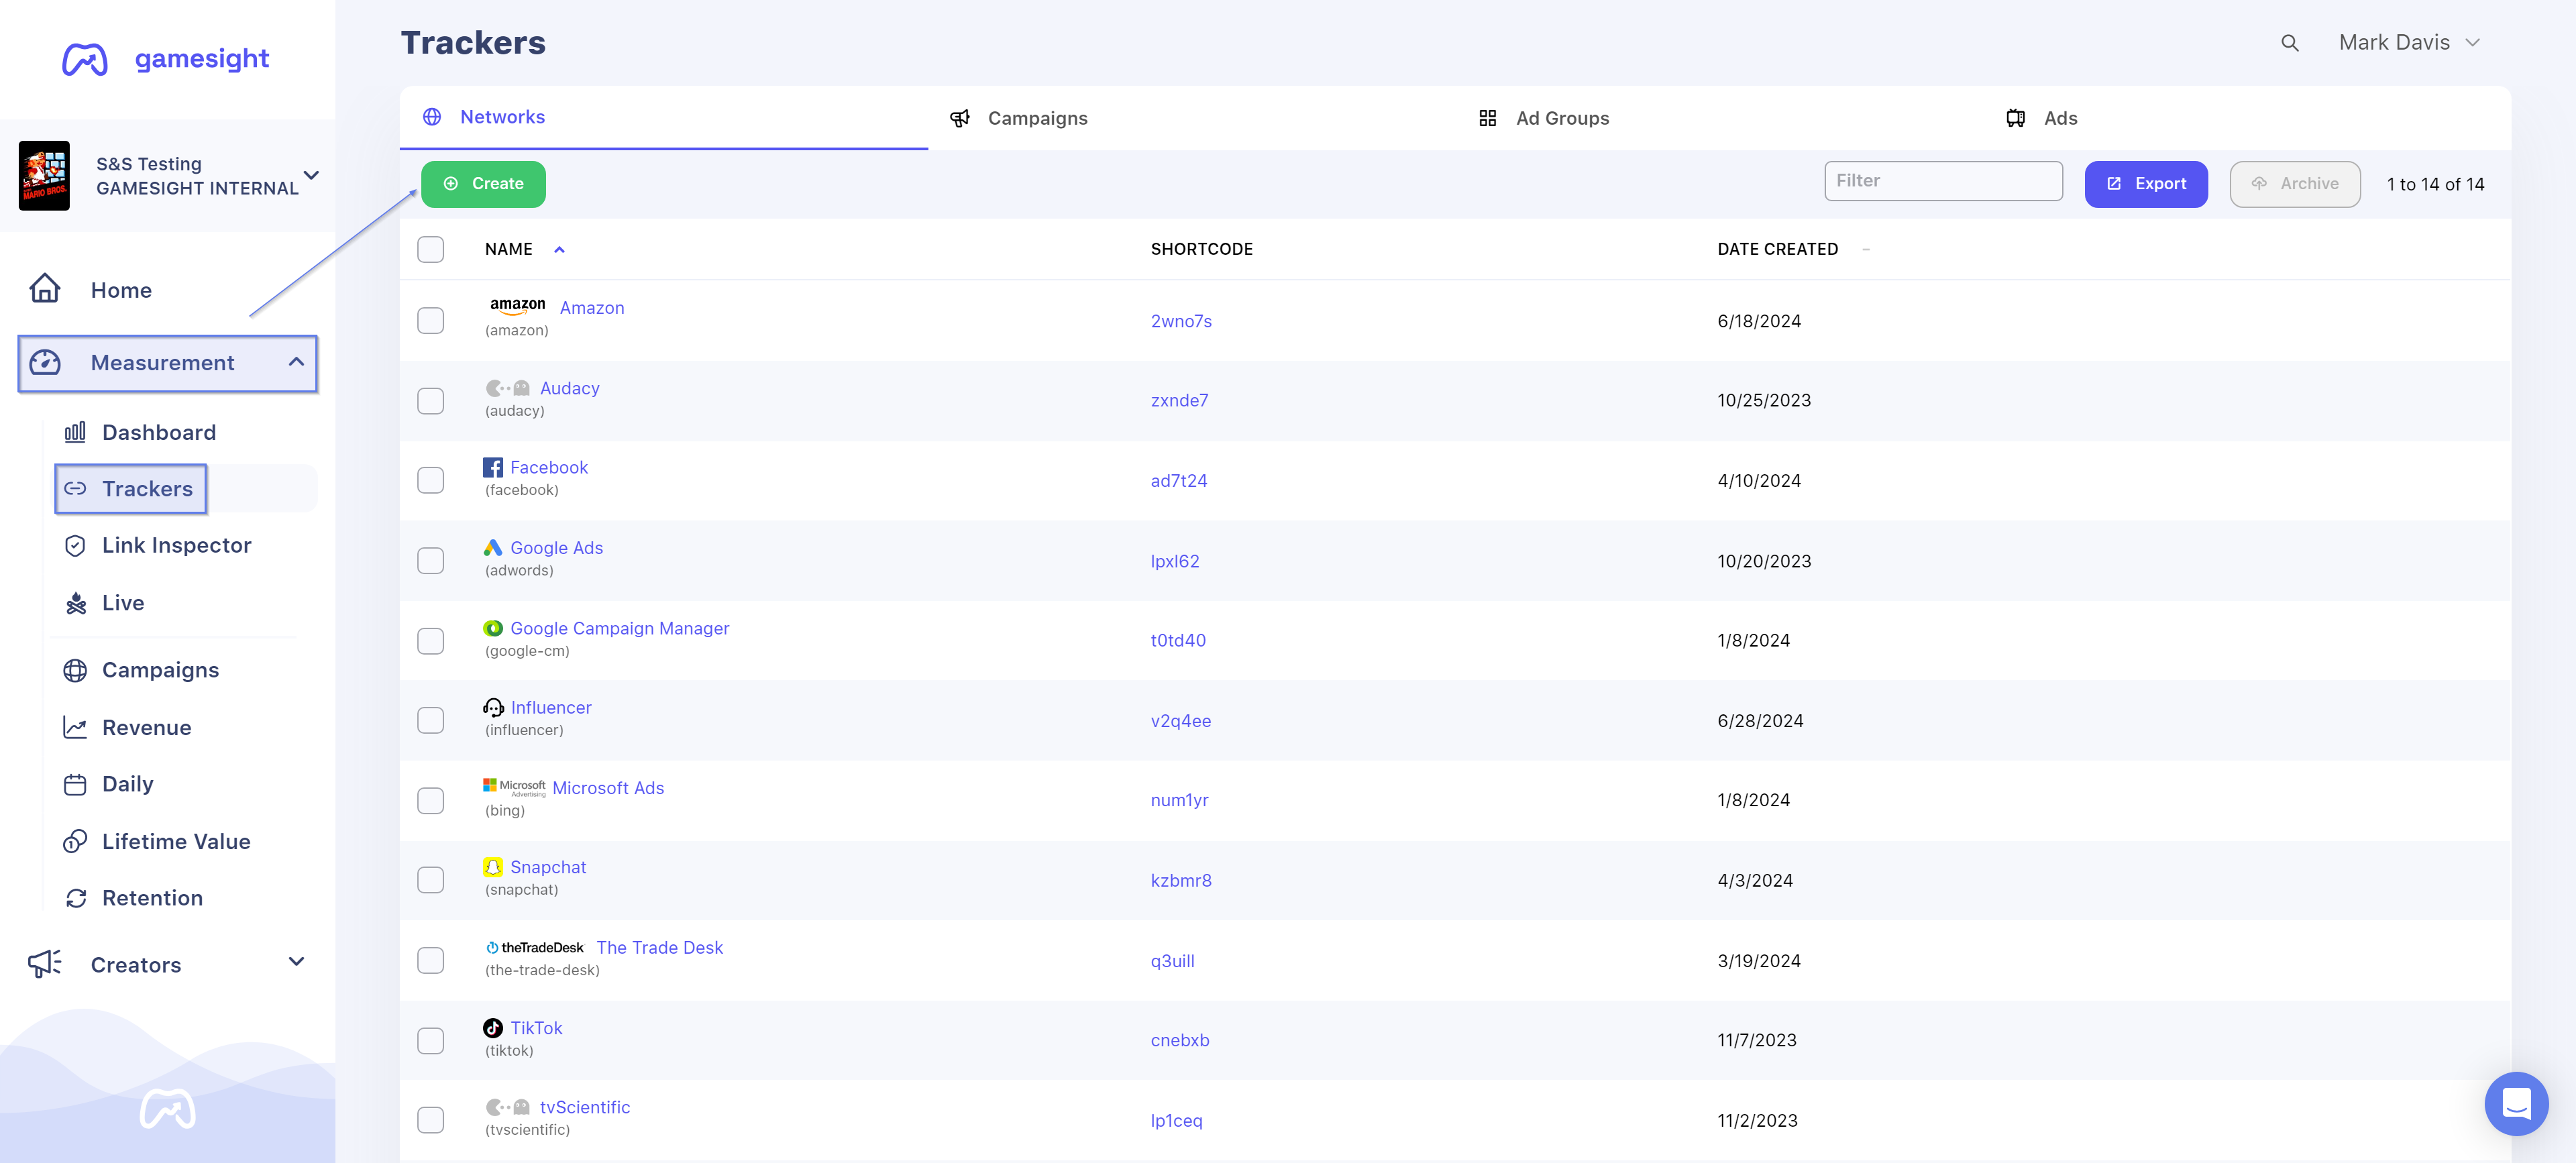Click the Creators megaphone icon
The width and height of the screenshot is (2576, 1163).
tap(45, 963)
